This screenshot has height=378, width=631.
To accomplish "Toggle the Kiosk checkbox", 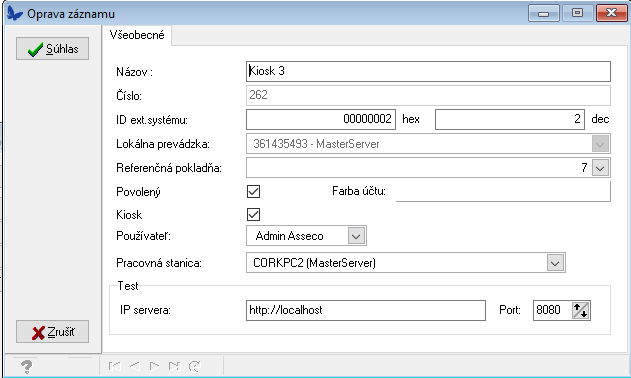I will click(x=254, y=214).
